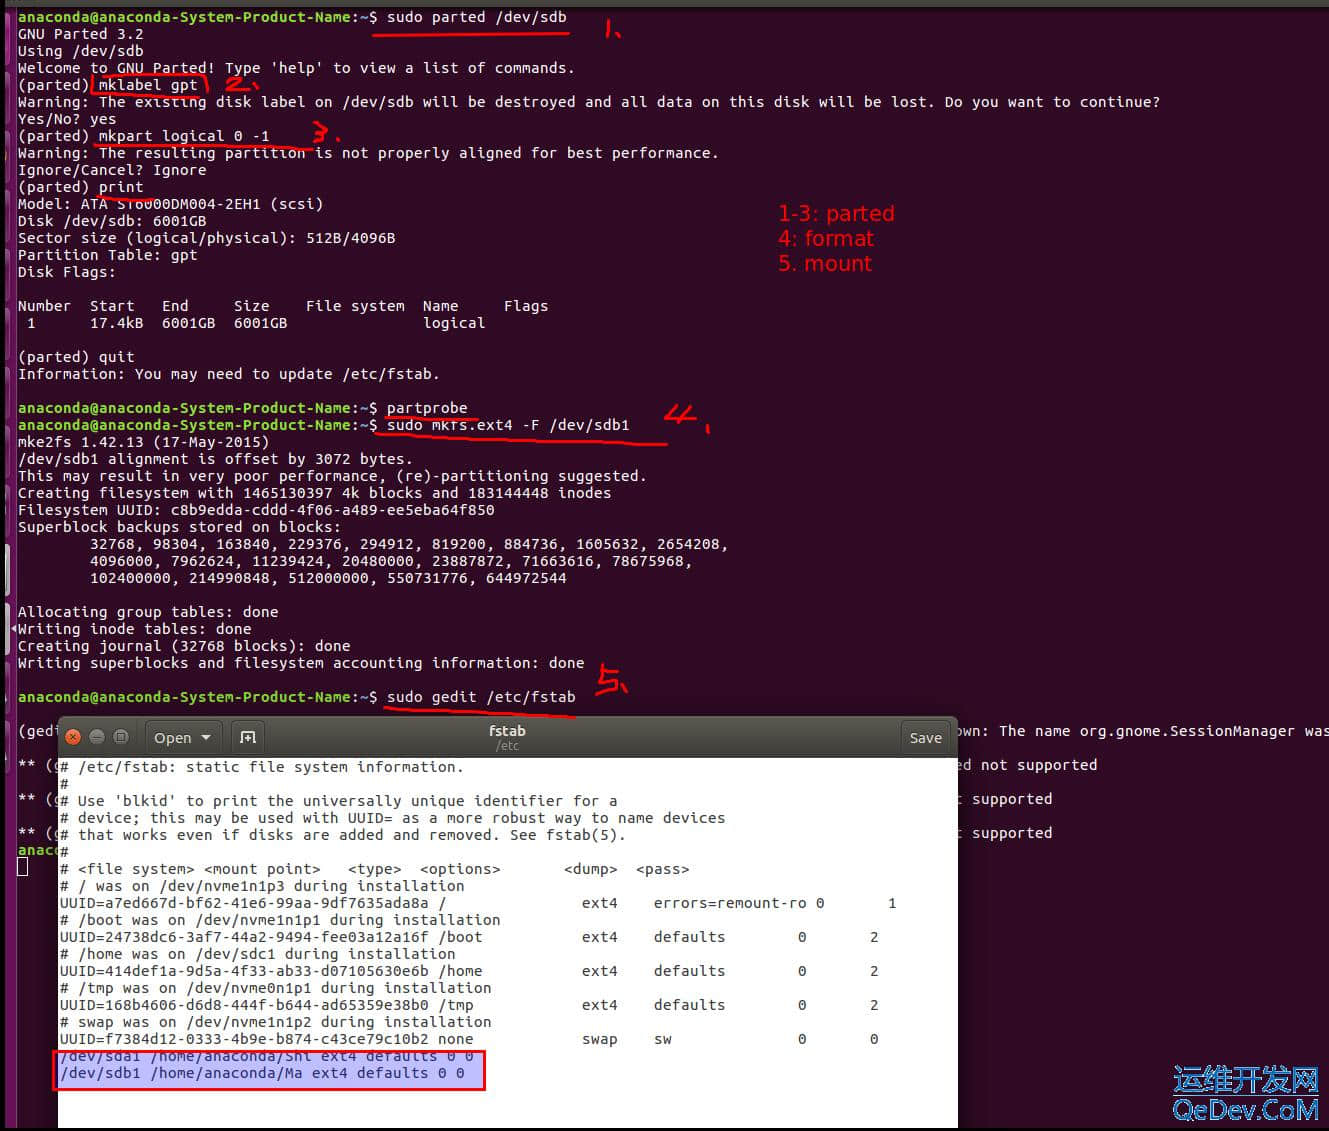This screenshot has width=1329, height=1131.
Task: Close the gedit fstab window
Action: pos(73,737)
